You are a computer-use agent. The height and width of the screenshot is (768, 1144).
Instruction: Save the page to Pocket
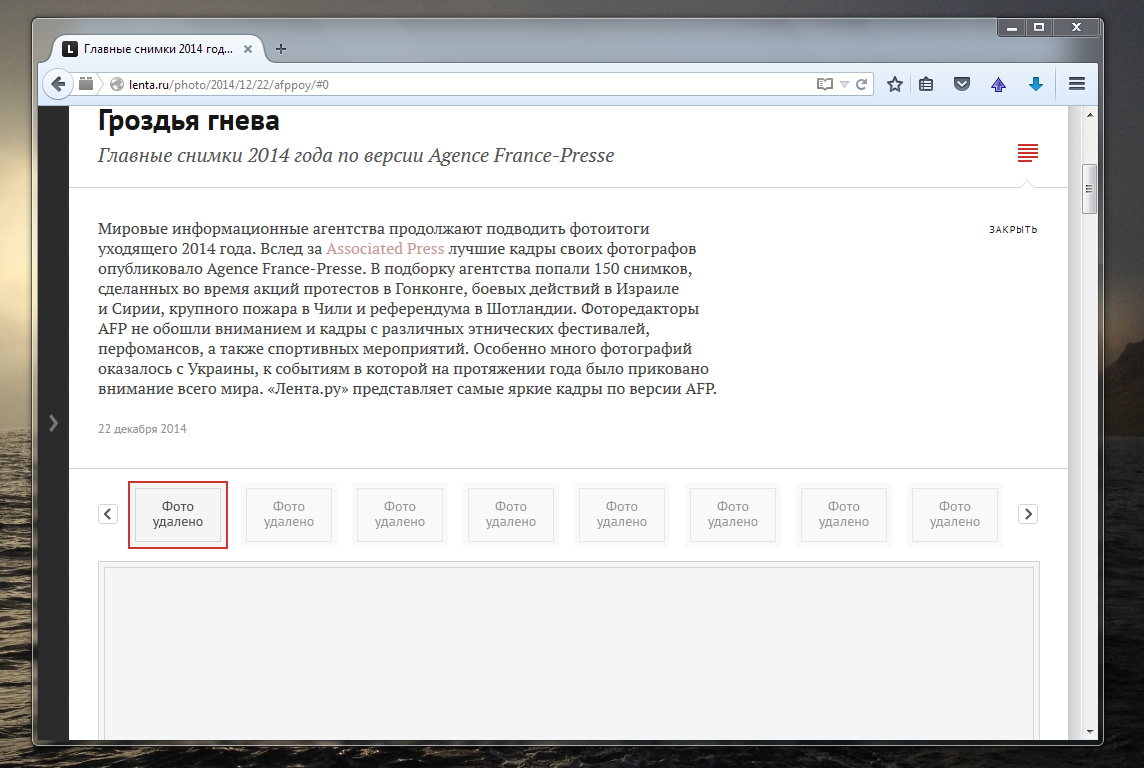click(x=962, y=84)
